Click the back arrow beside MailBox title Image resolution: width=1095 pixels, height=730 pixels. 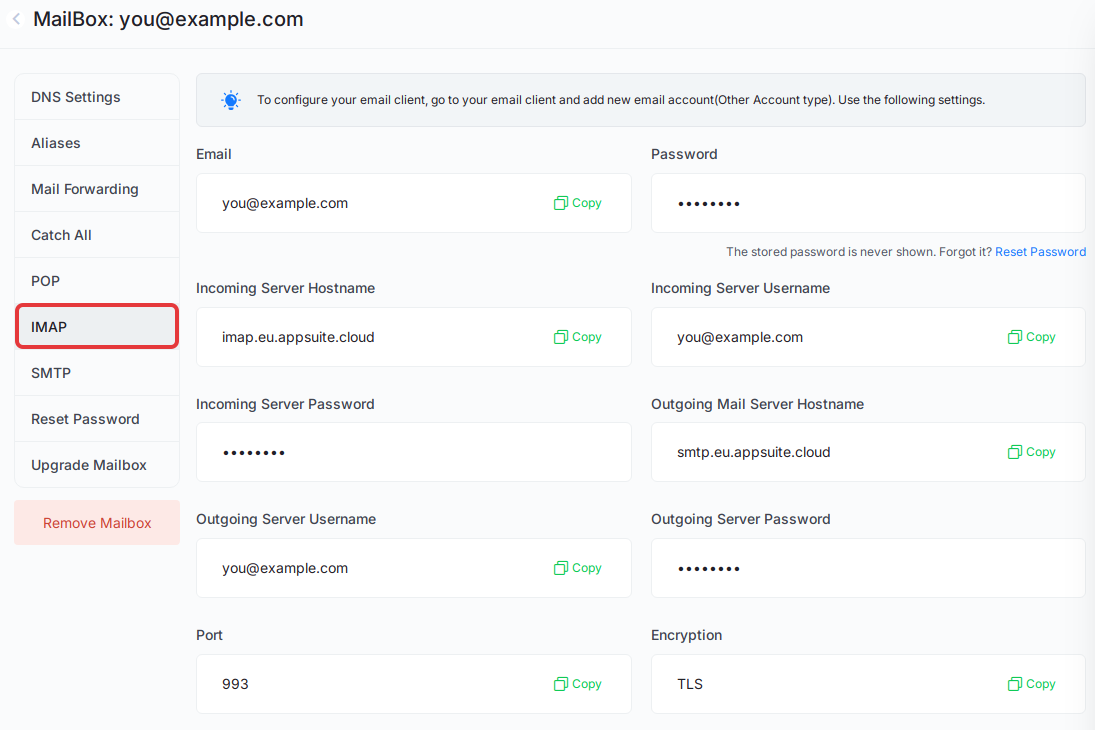coord(17,19)
